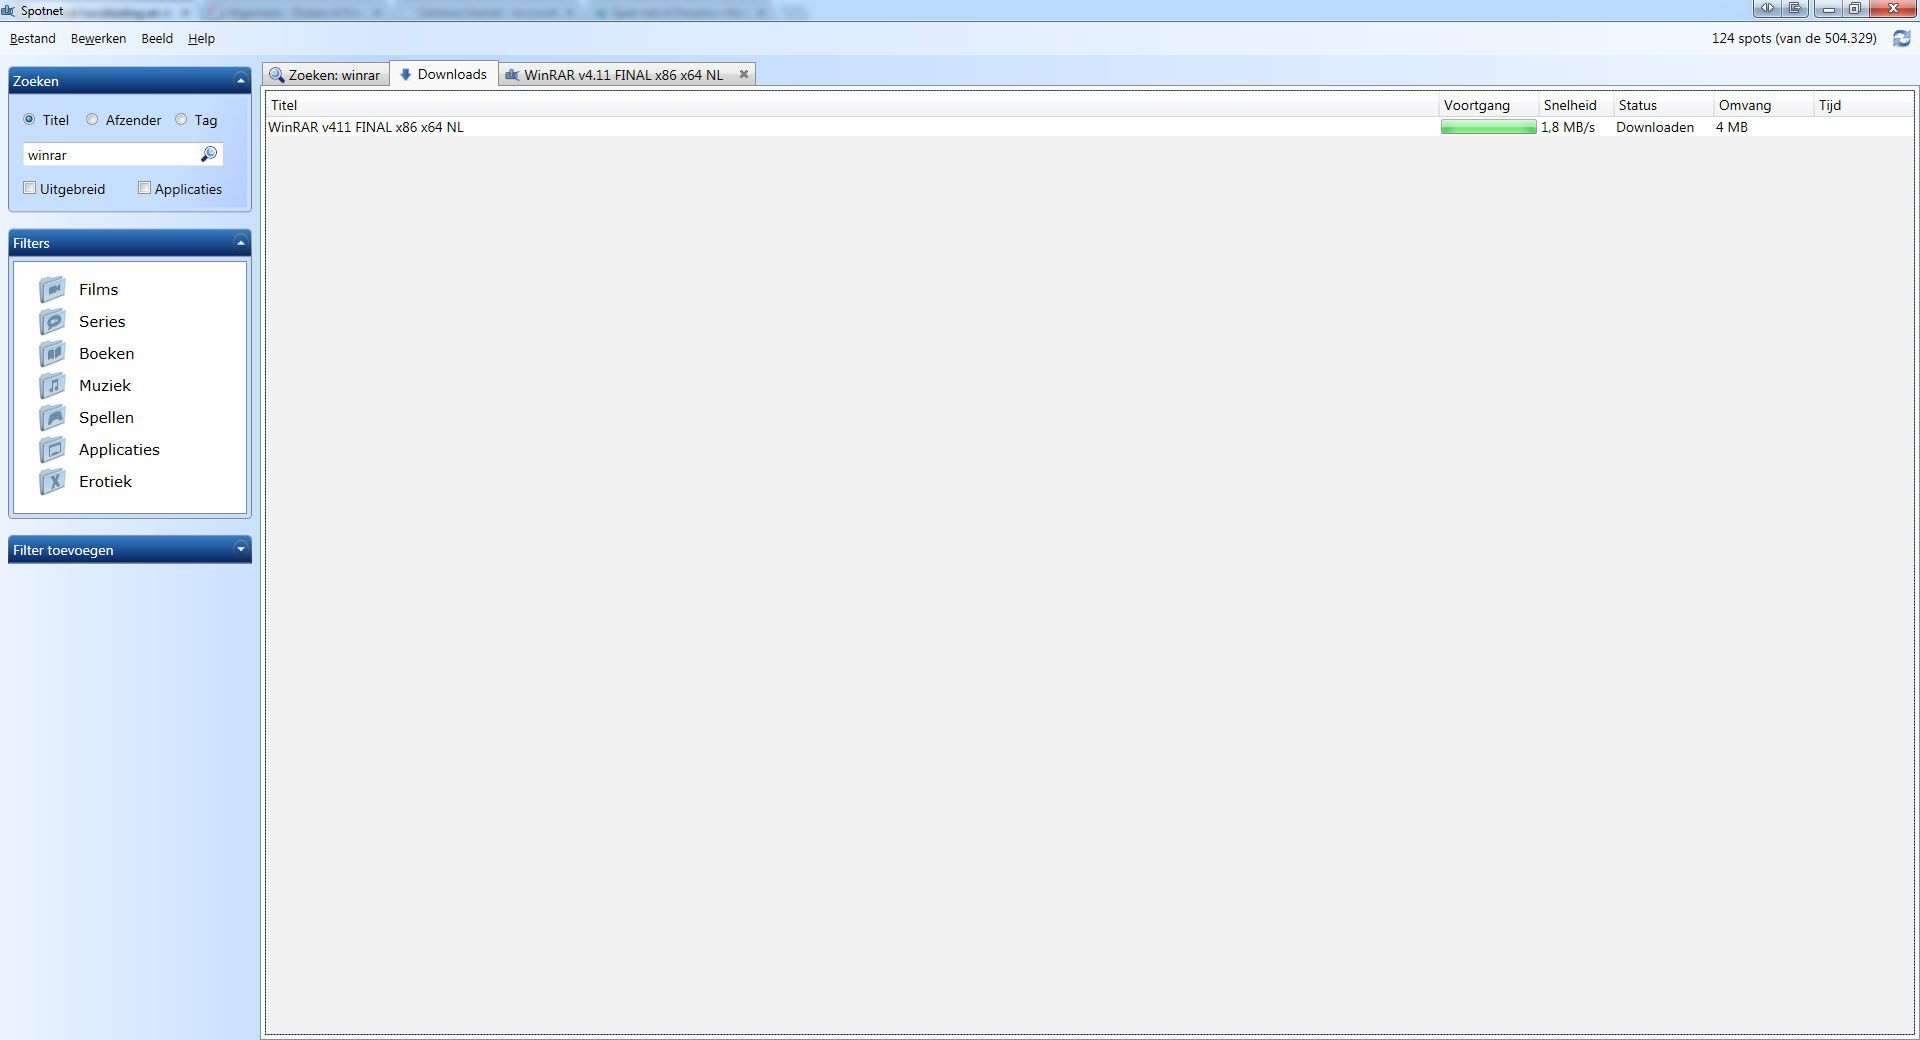Sort by the Tijd column header
The height and width of the screenshot is (1040, 1920).
(x=1864, y=105)
